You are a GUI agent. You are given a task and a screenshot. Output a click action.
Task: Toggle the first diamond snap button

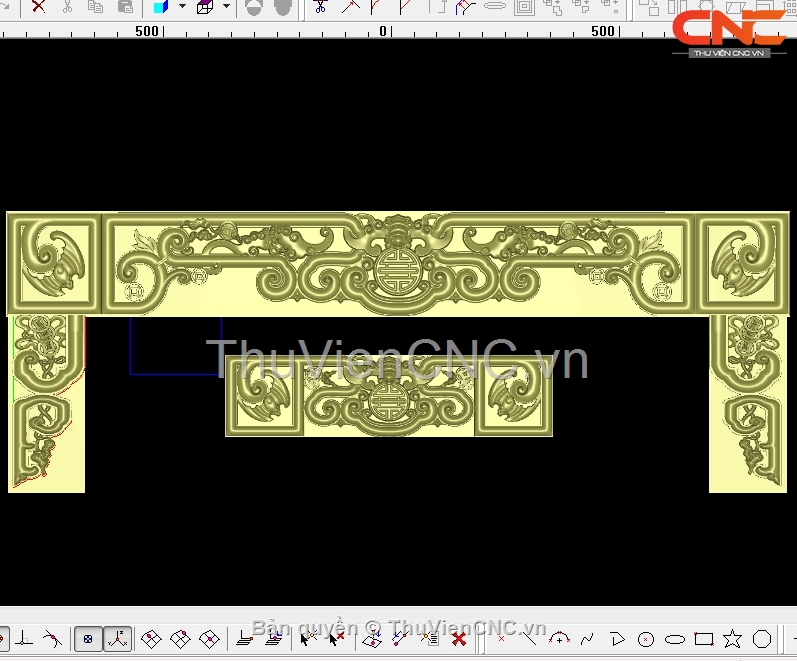click(x=151, y=638)
